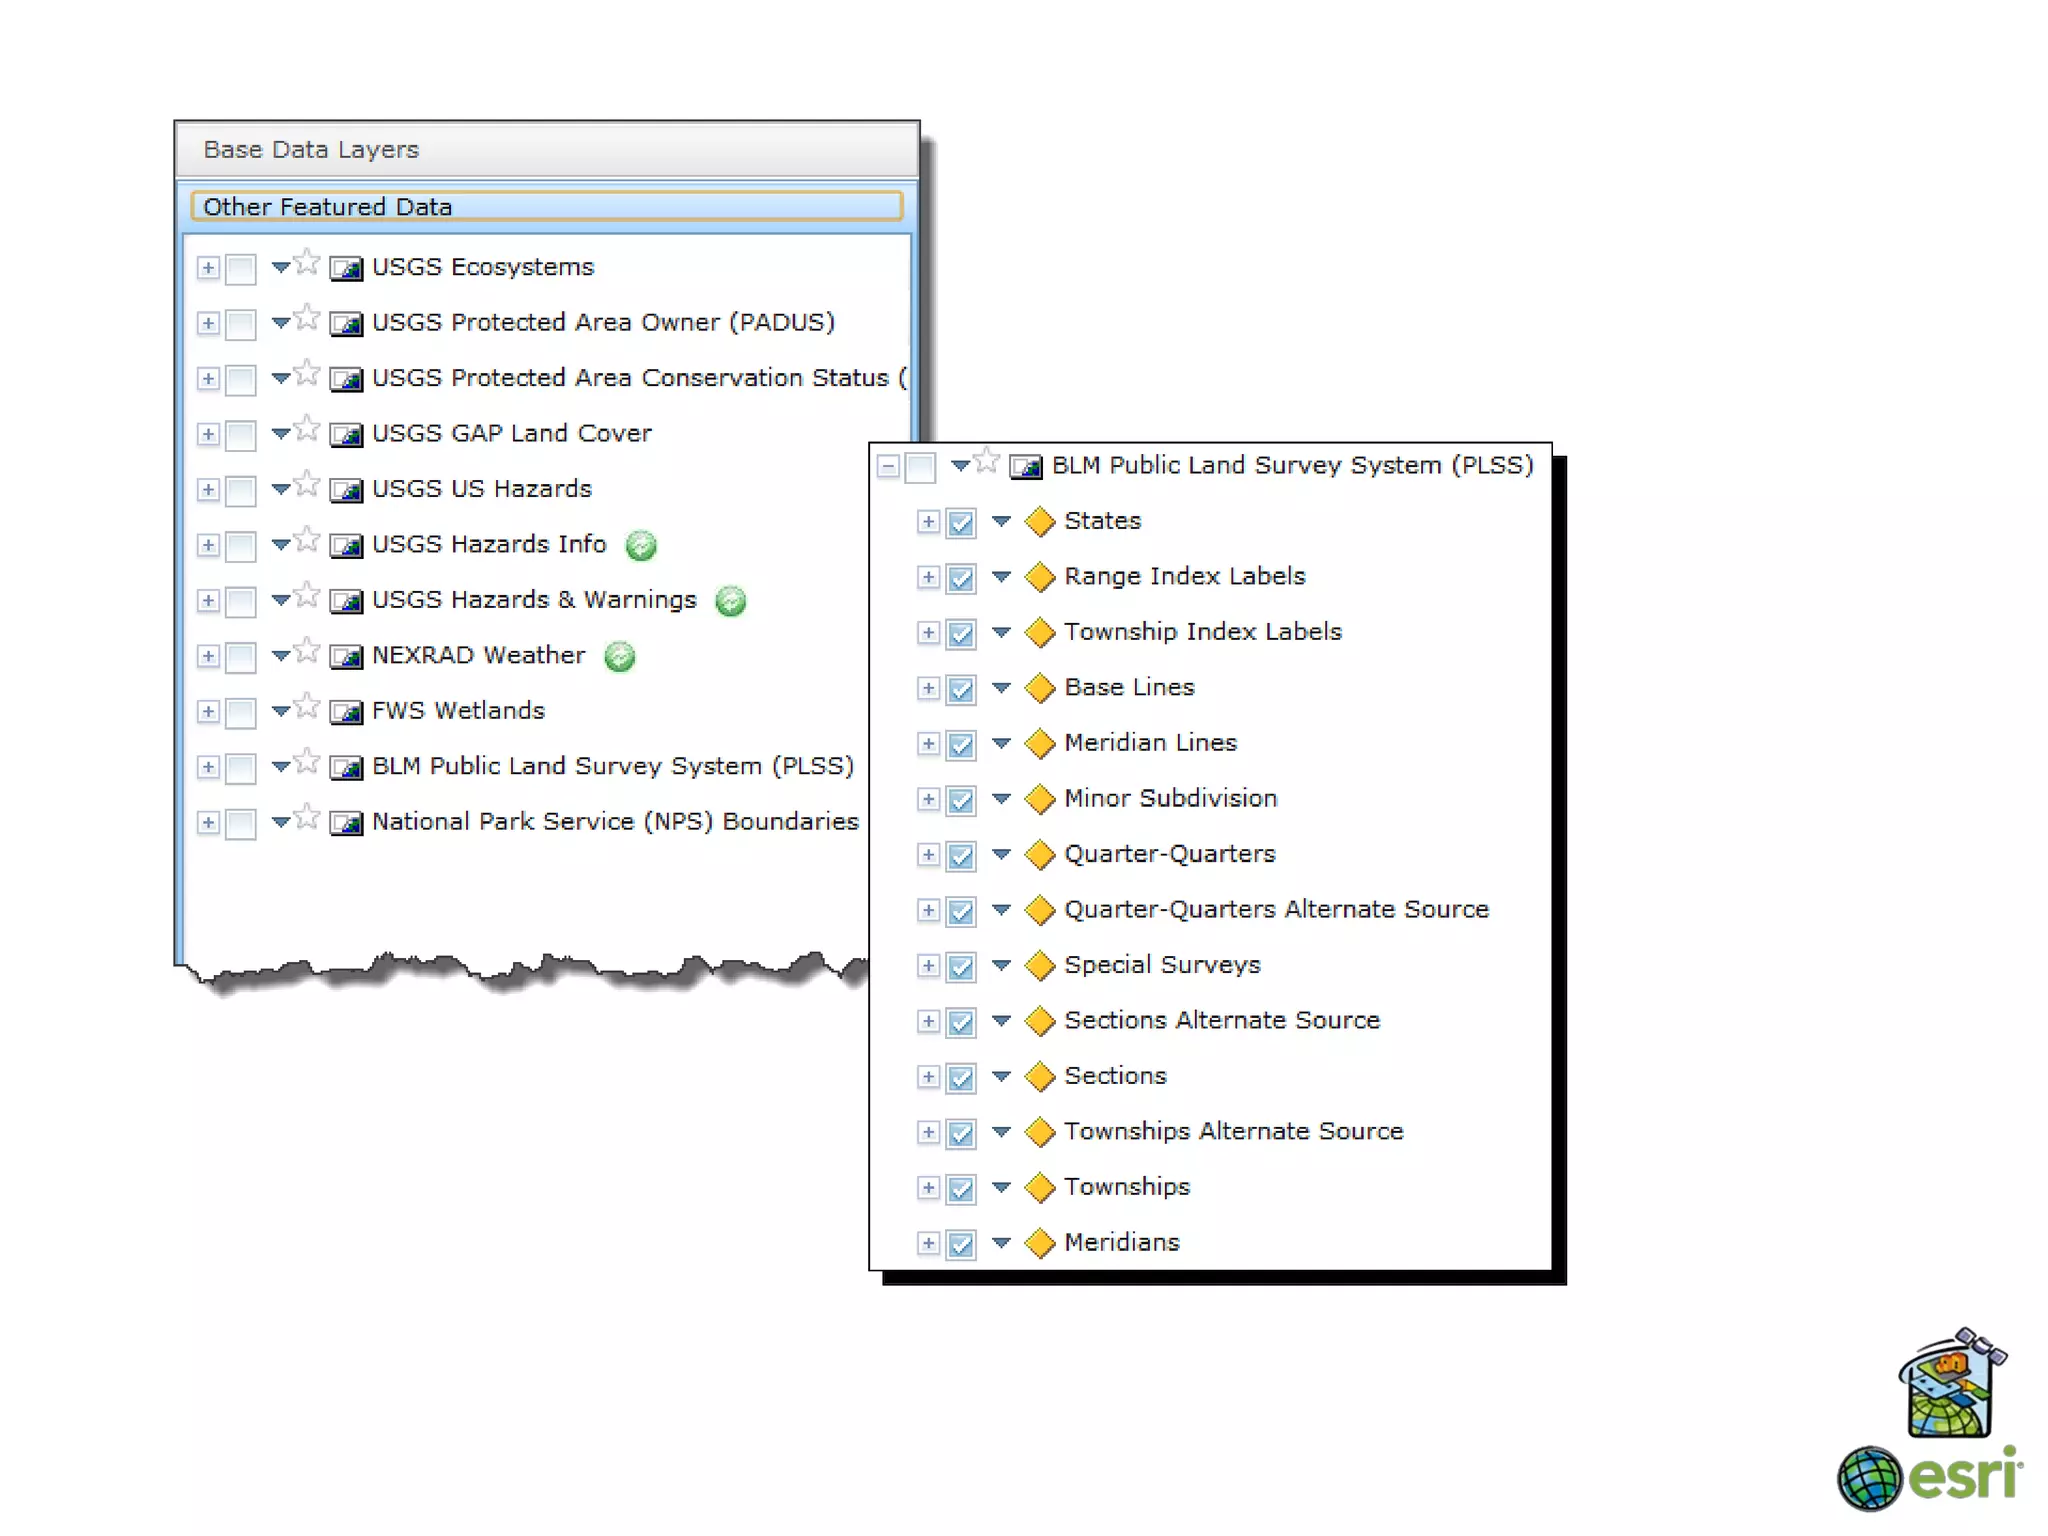Click the favorite star beside USGS Ecosystems
The image size is (2048, 1536).
[308, 263]
